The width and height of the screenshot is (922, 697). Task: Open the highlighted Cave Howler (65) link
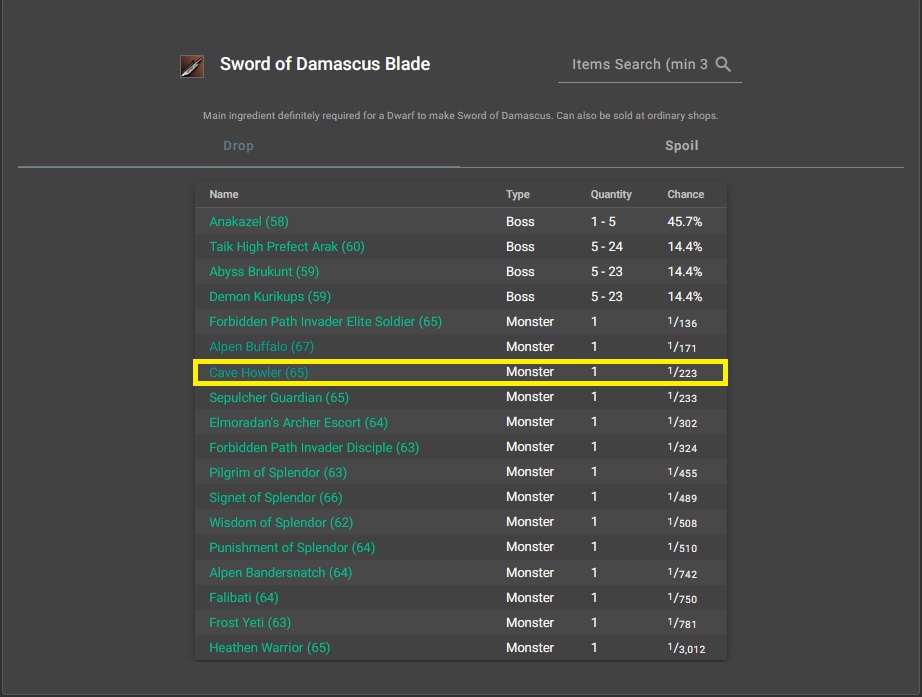[258, 372]
